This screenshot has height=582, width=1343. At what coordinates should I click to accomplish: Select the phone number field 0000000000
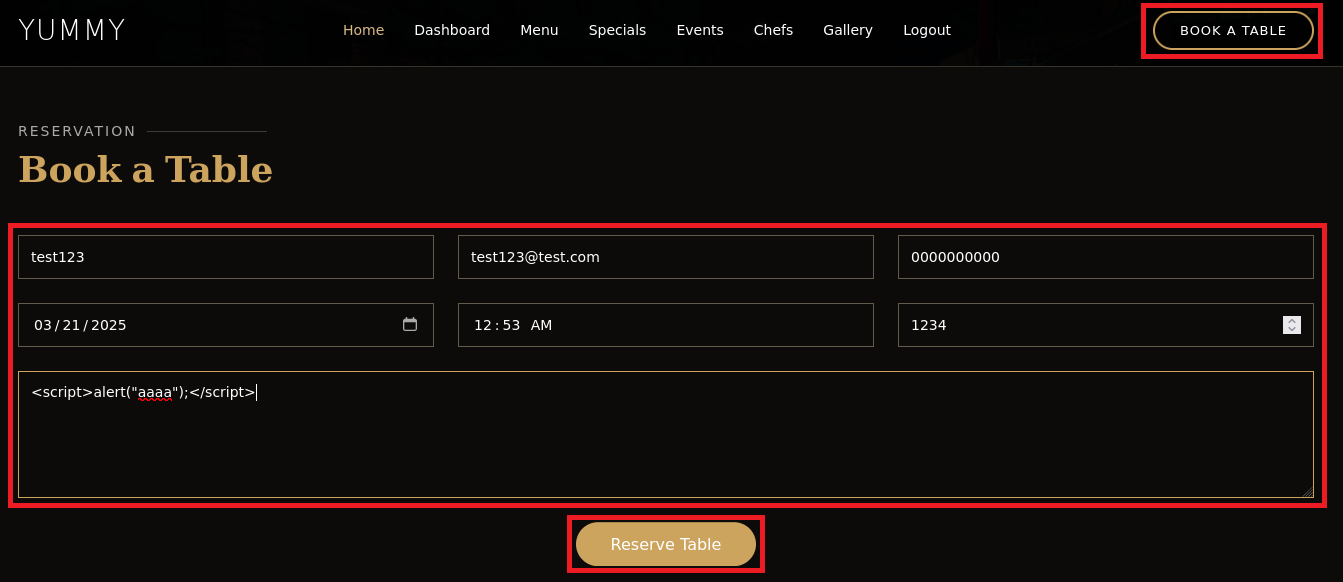tap(1106, 257)
